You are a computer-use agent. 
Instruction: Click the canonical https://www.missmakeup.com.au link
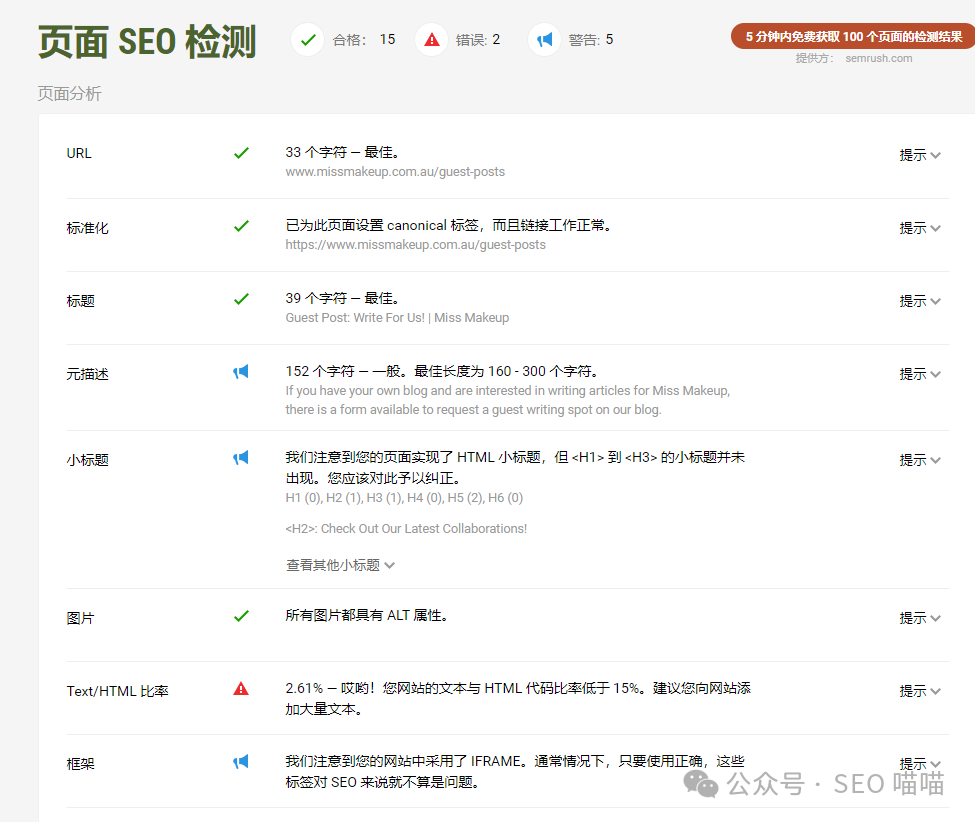(x=415, y=245)
